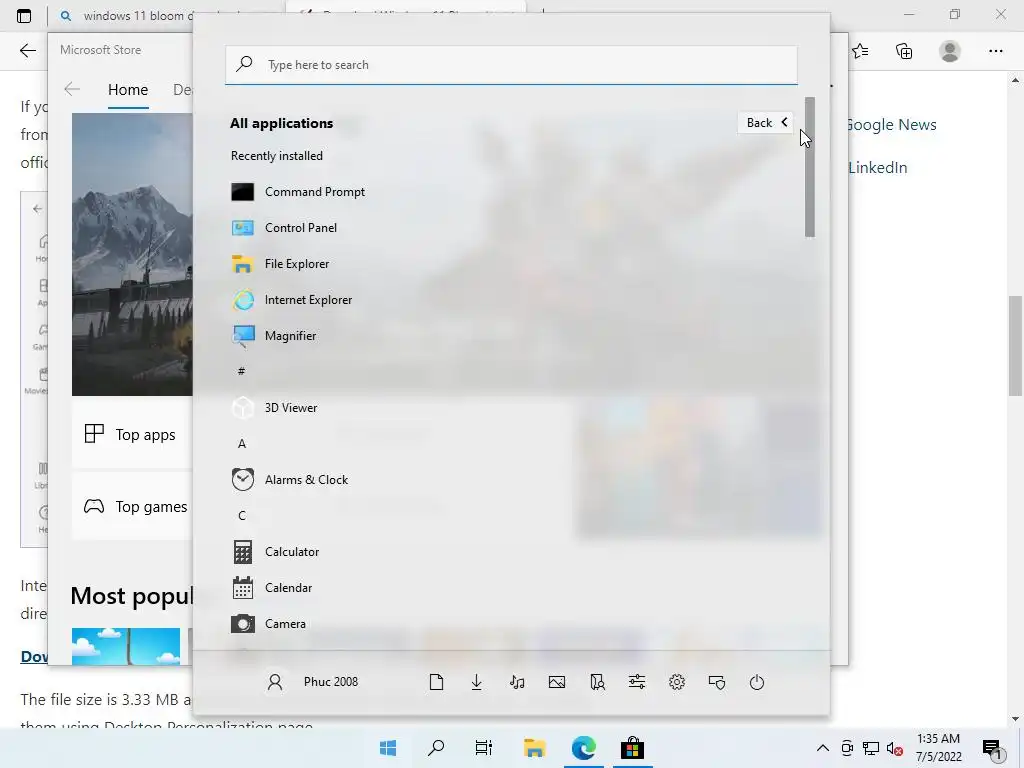Click the 'A' section header letter

click(242, 443)
